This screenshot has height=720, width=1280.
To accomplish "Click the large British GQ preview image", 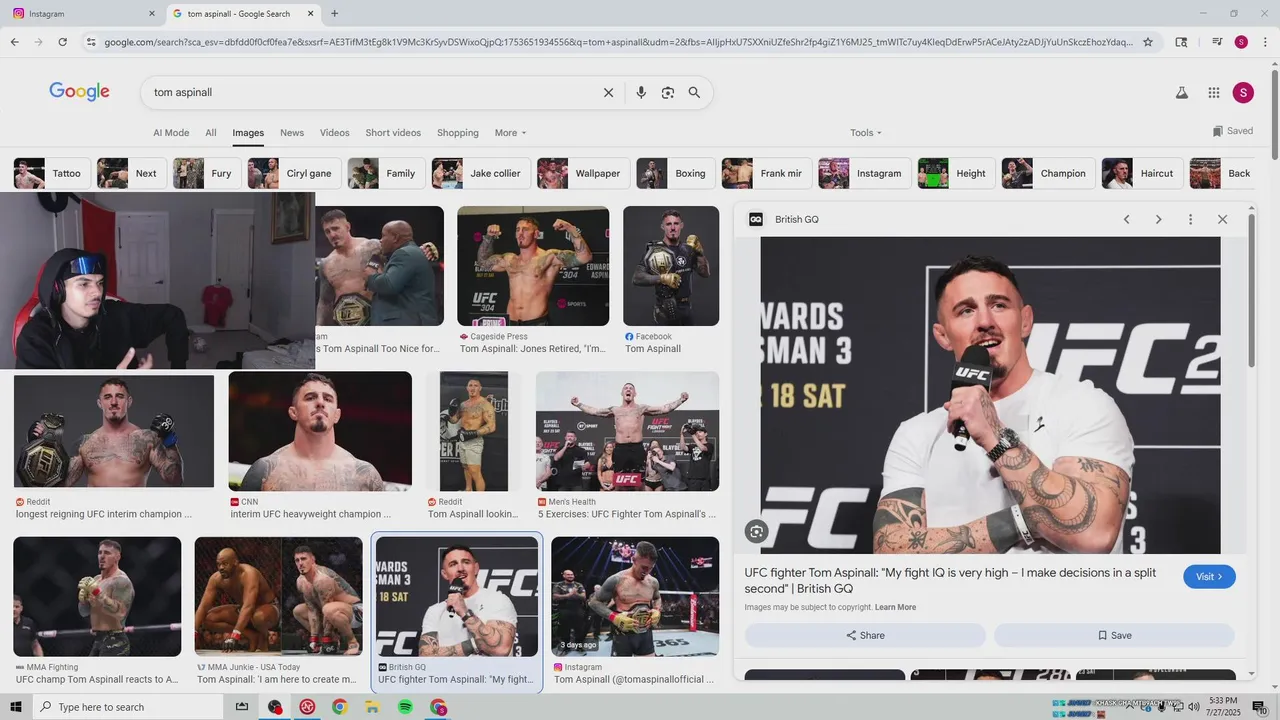I will [x=990, y=395].
